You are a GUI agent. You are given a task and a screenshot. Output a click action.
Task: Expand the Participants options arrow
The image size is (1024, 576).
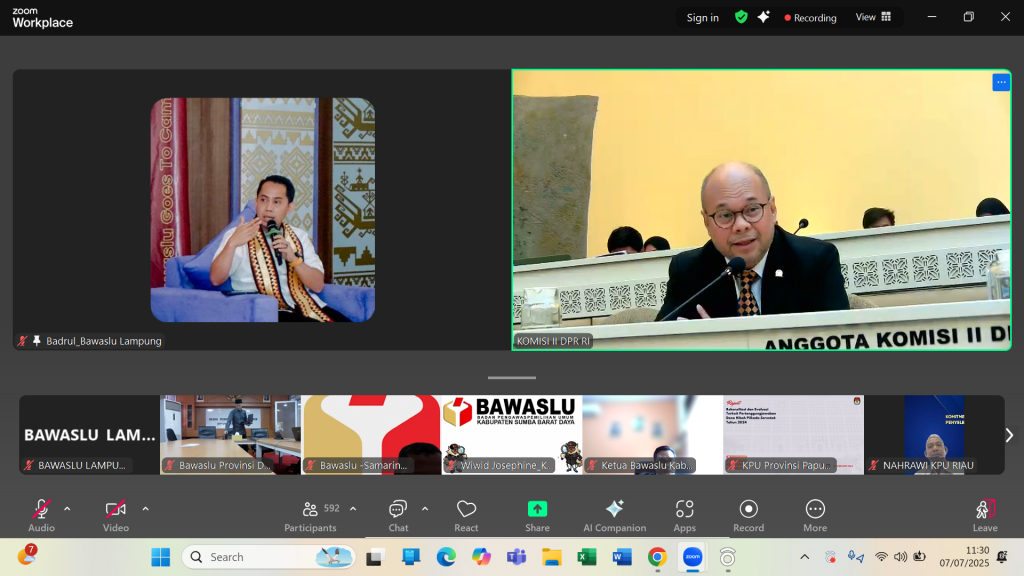353,508
